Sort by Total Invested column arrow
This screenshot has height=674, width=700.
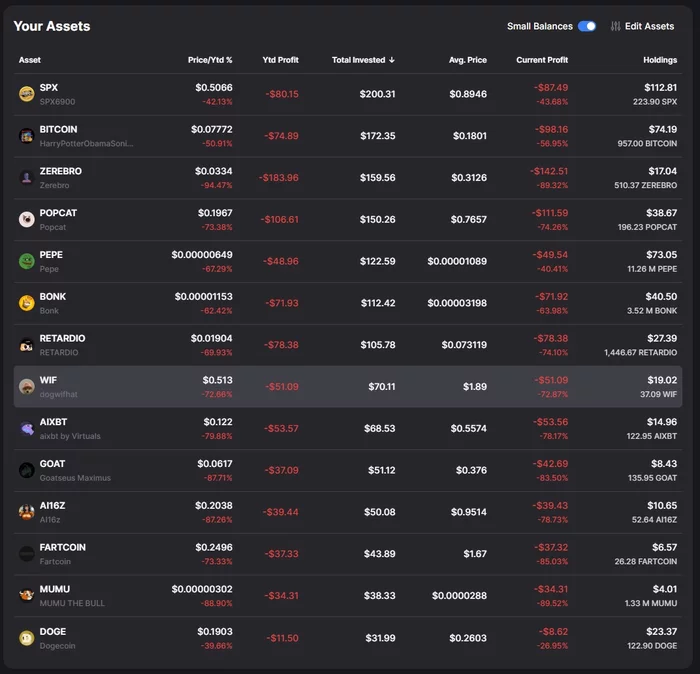(x=392, y=60)
